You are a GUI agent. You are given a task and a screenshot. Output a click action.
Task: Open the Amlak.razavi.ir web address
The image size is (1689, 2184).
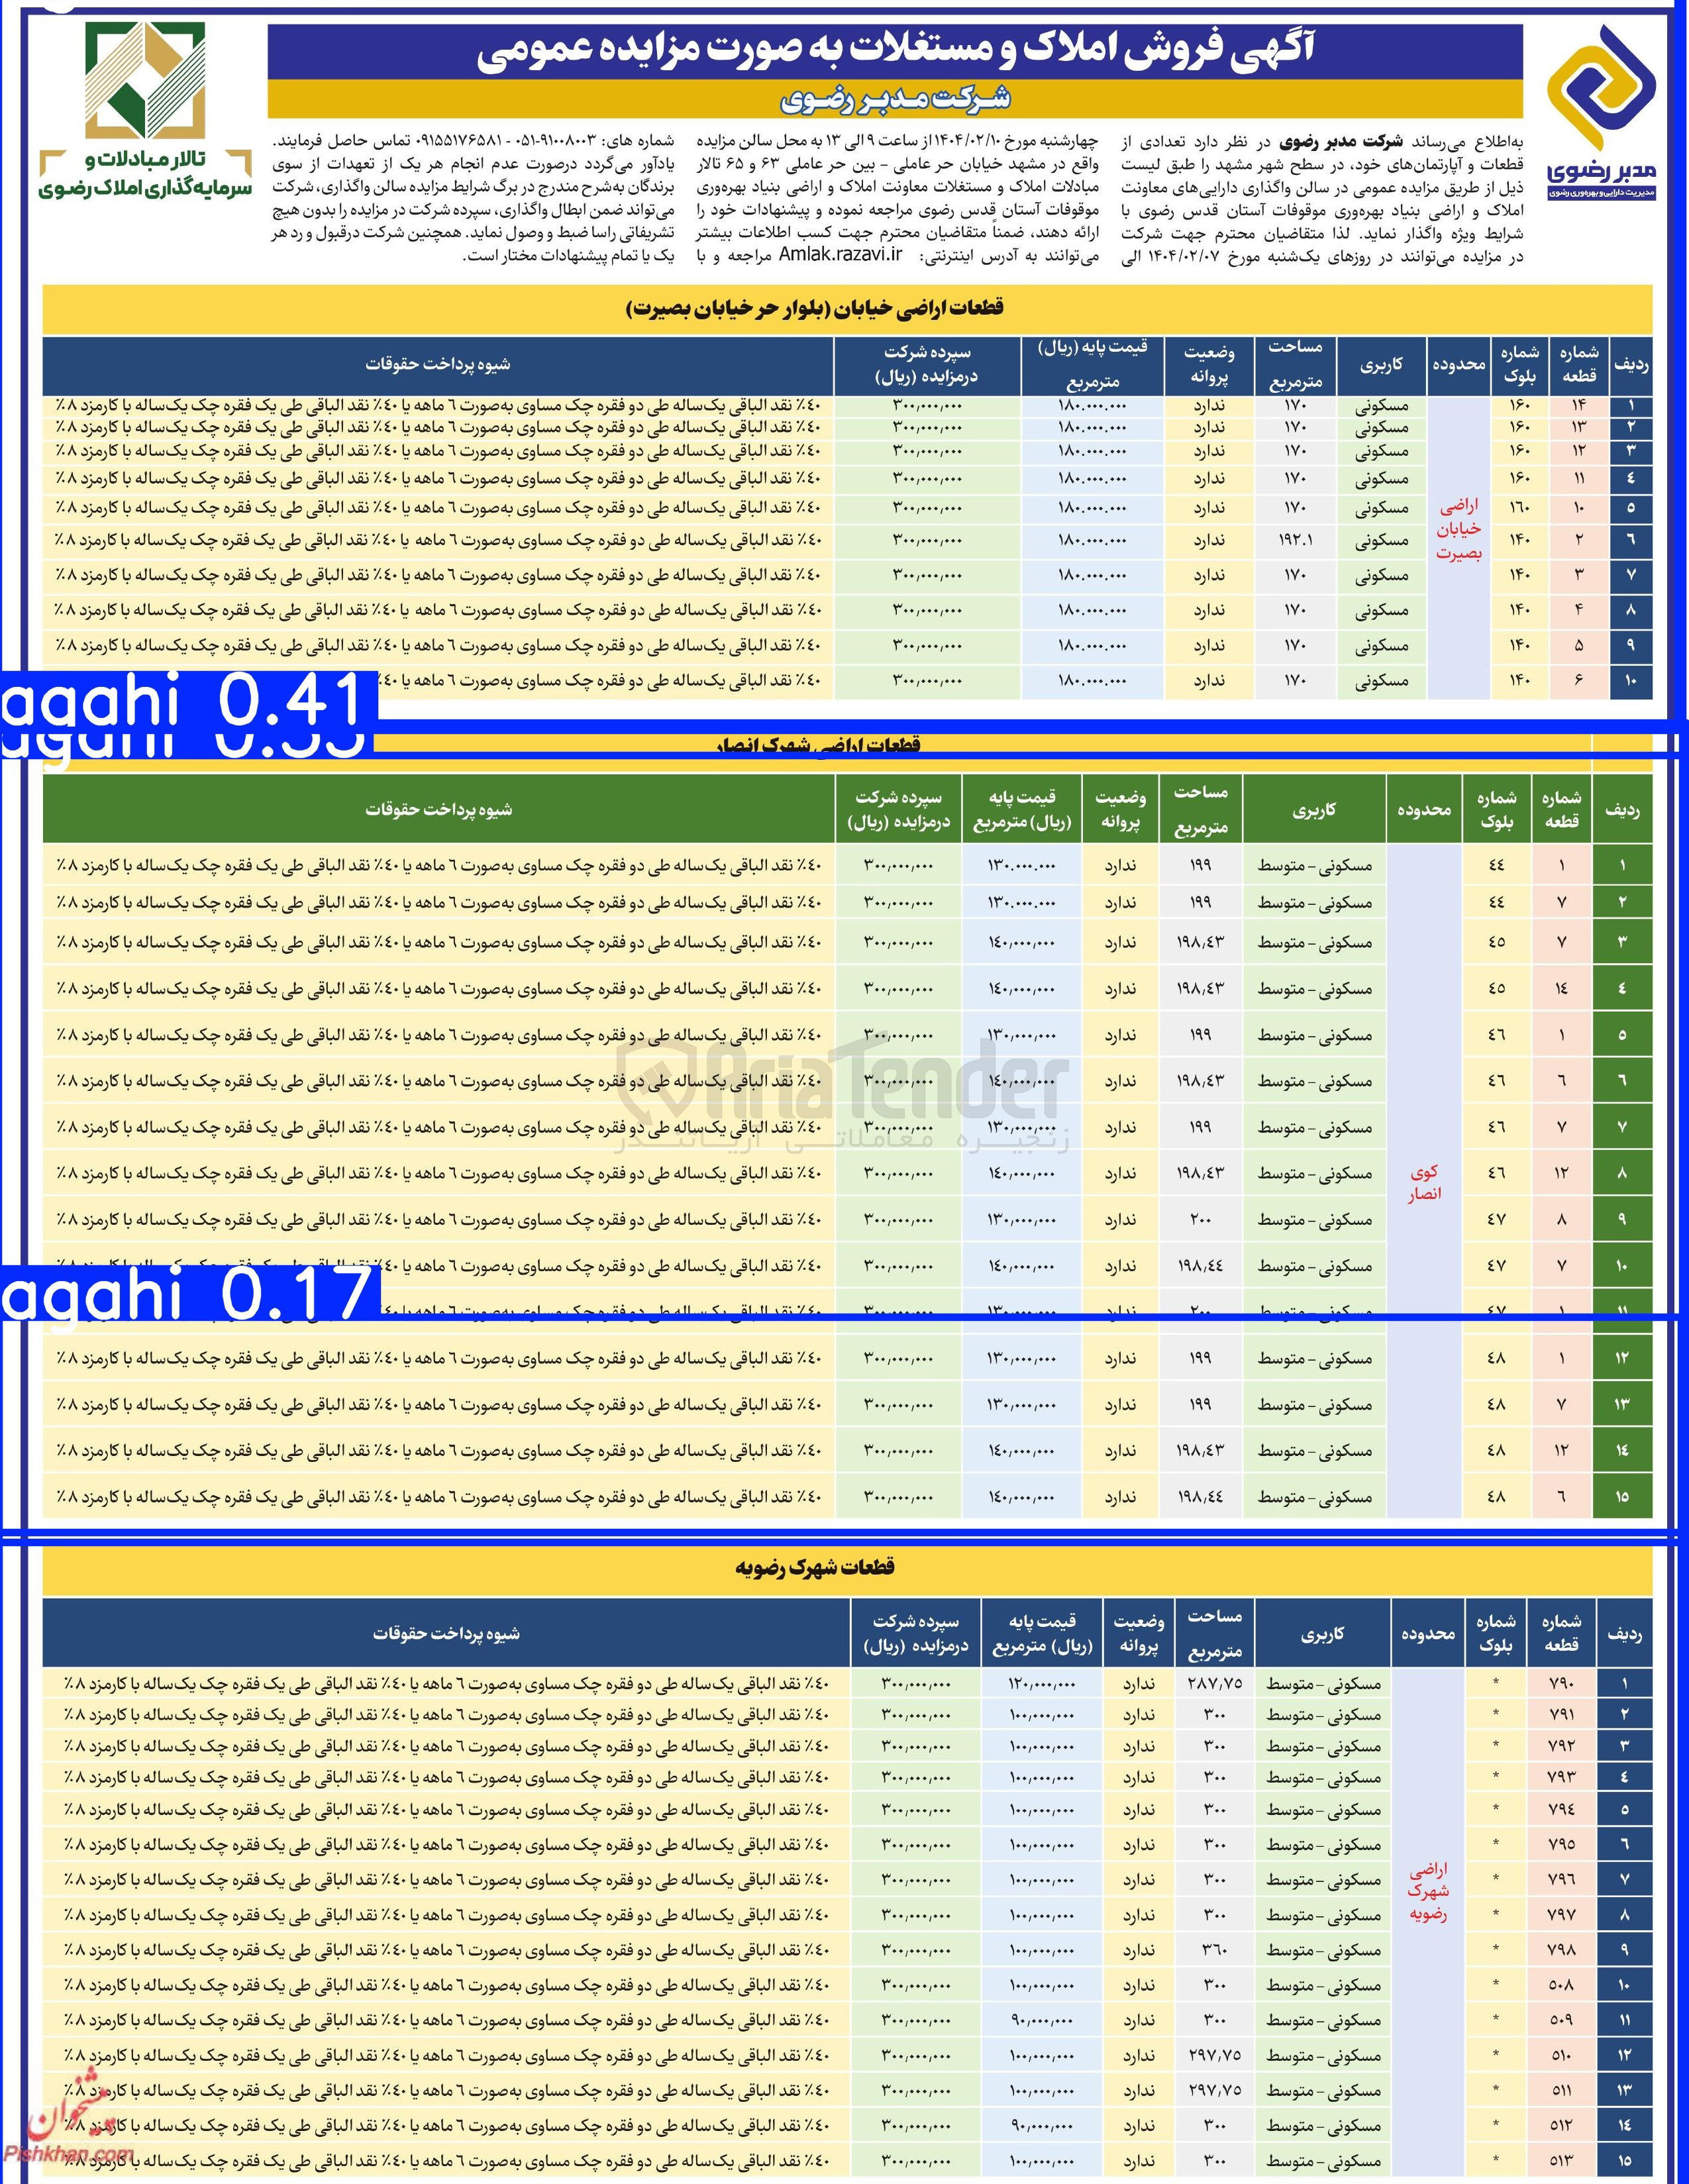tap(840, 254)
